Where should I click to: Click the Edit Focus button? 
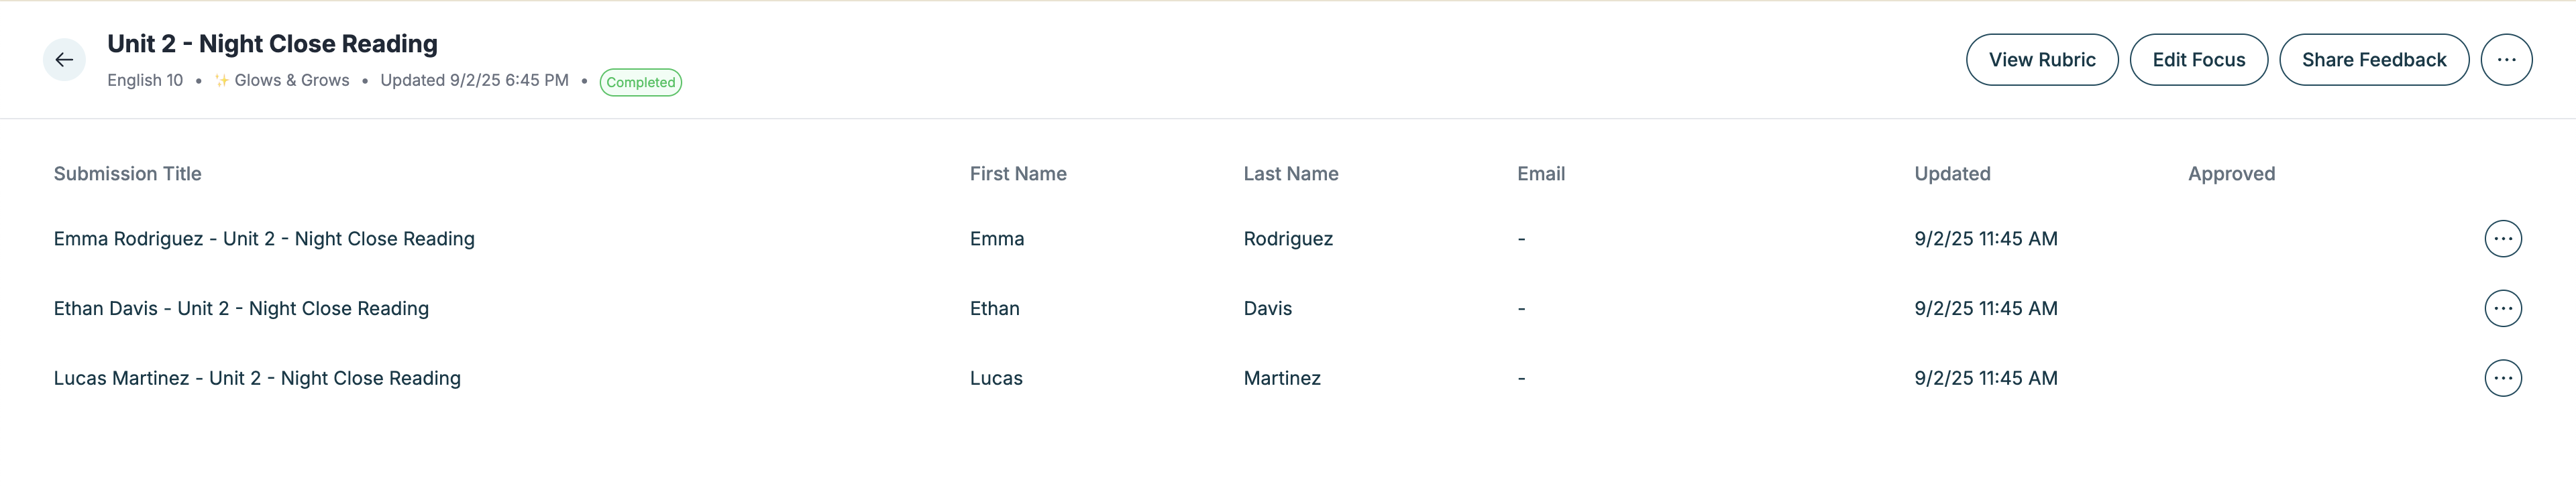(2197, 60)
